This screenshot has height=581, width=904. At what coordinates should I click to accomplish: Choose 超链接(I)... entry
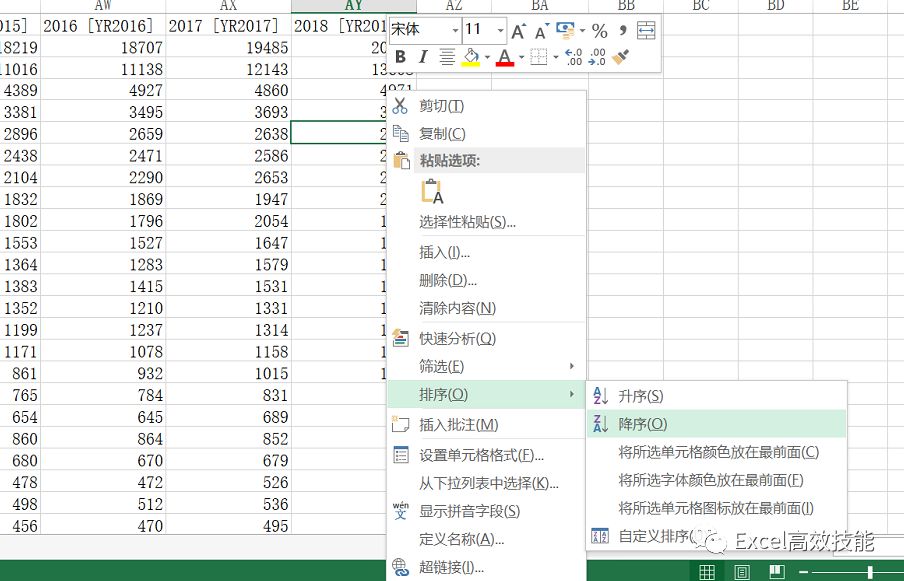click(x=487, y=567)
